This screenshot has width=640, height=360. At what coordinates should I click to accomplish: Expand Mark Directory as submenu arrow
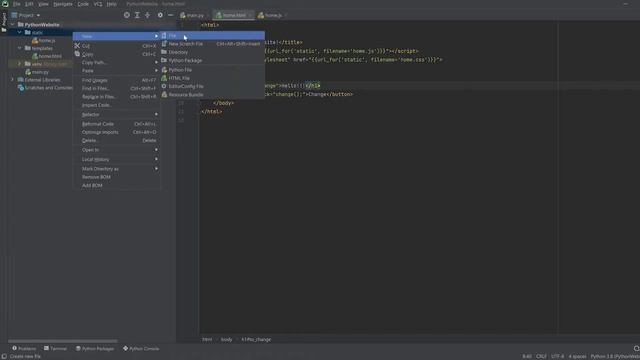pos(156,169)
